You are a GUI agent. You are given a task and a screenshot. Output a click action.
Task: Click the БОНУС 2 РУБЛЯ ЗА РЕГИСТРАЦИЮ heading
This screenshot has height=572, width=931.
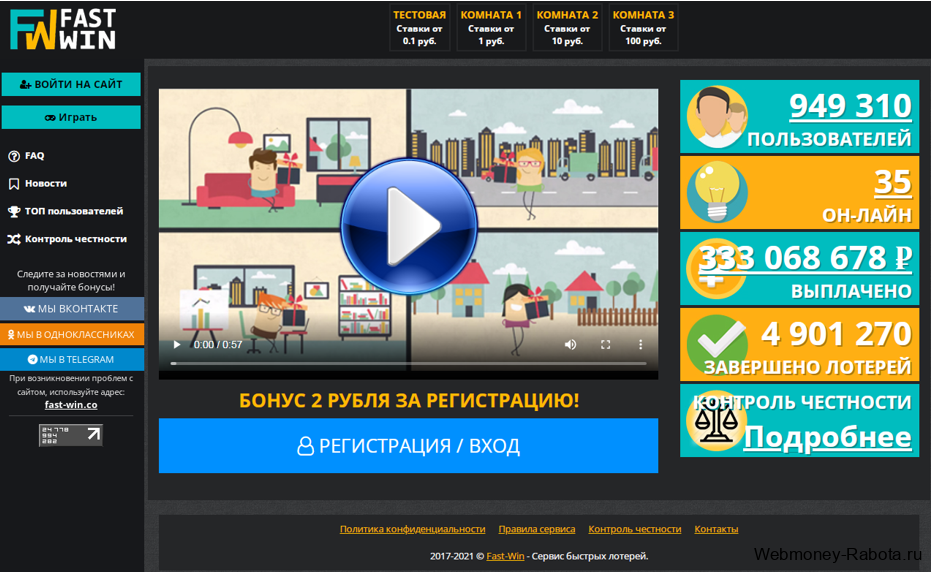tap(408, 400)
